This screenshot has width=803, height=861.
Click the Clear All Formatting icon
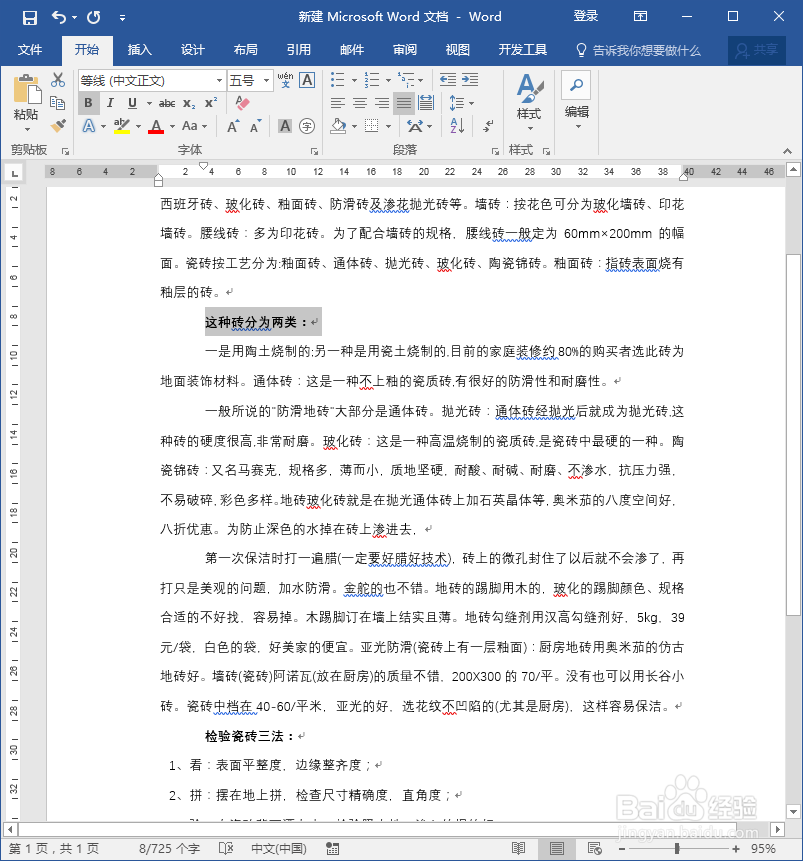pos(241,101)
